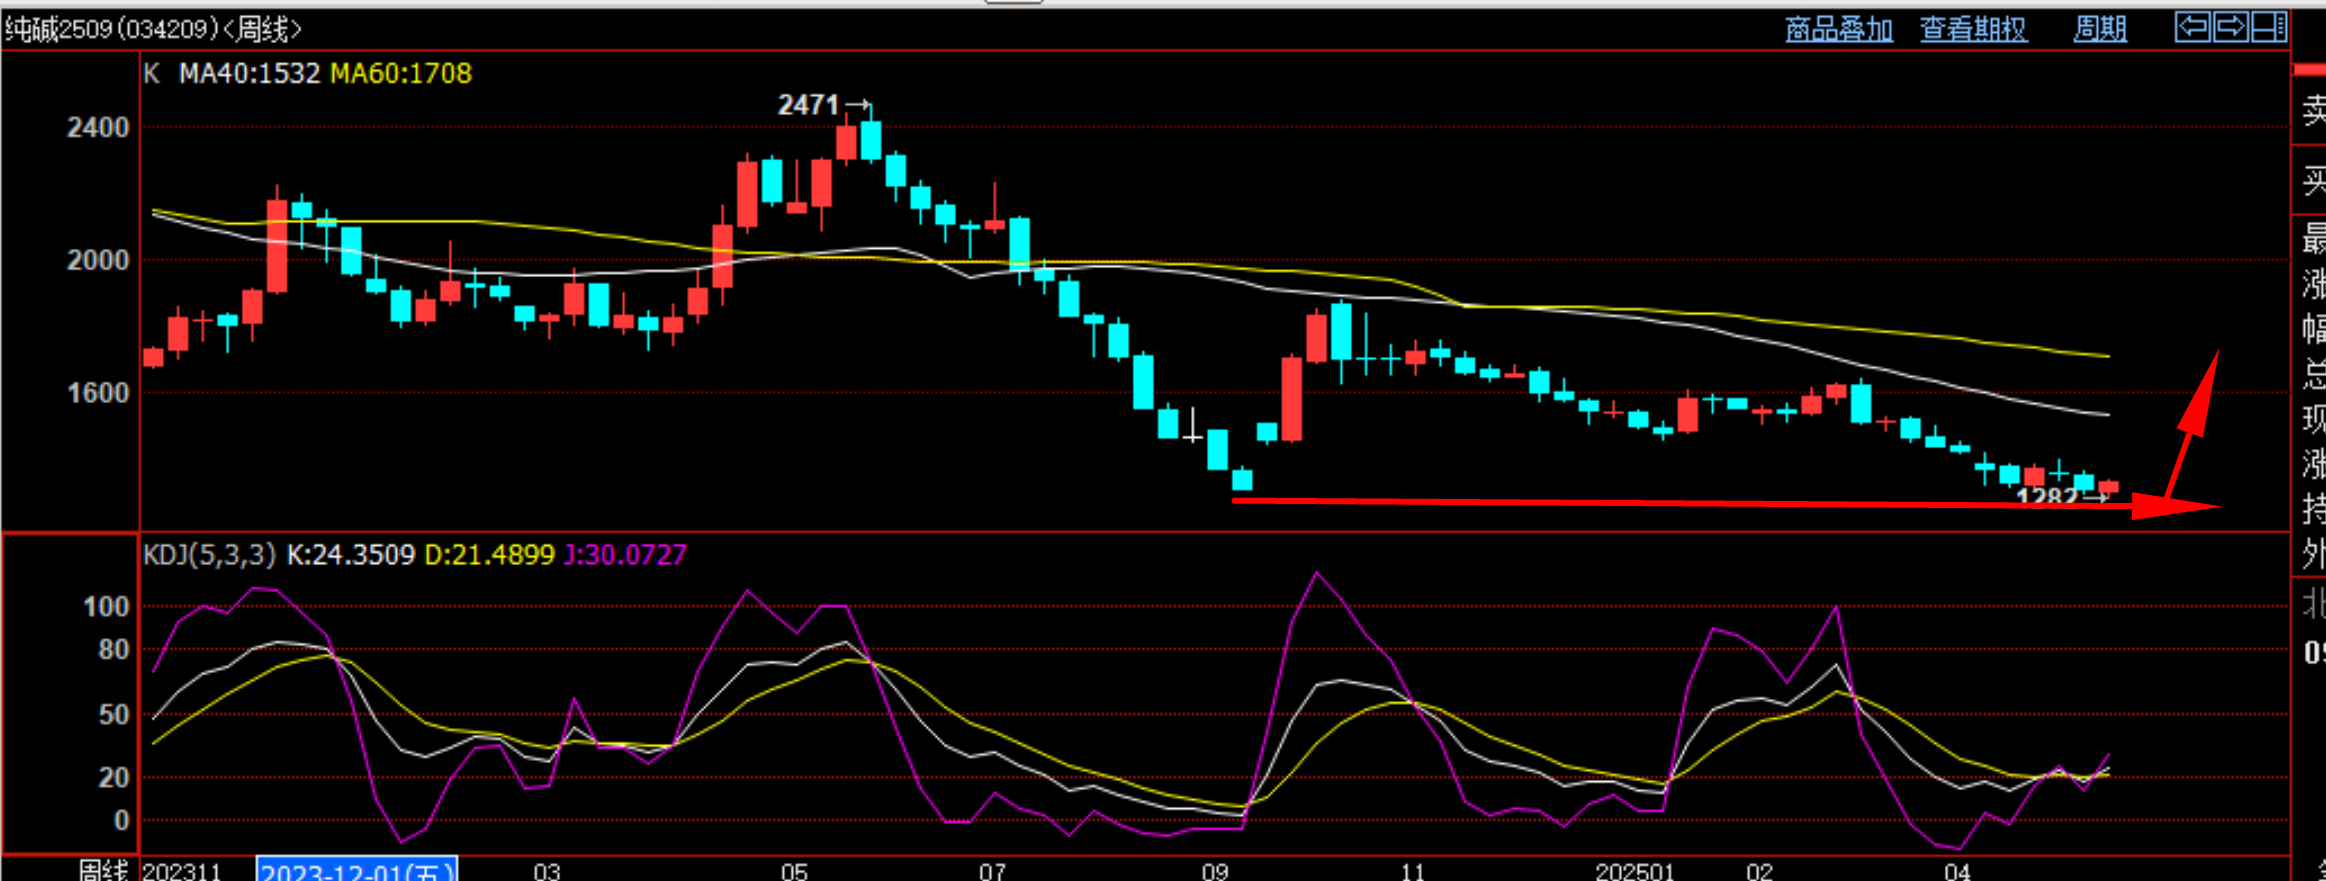
Task: Click the 2000 price axis label
Action: pyautogui.click(x=98, y=260)
